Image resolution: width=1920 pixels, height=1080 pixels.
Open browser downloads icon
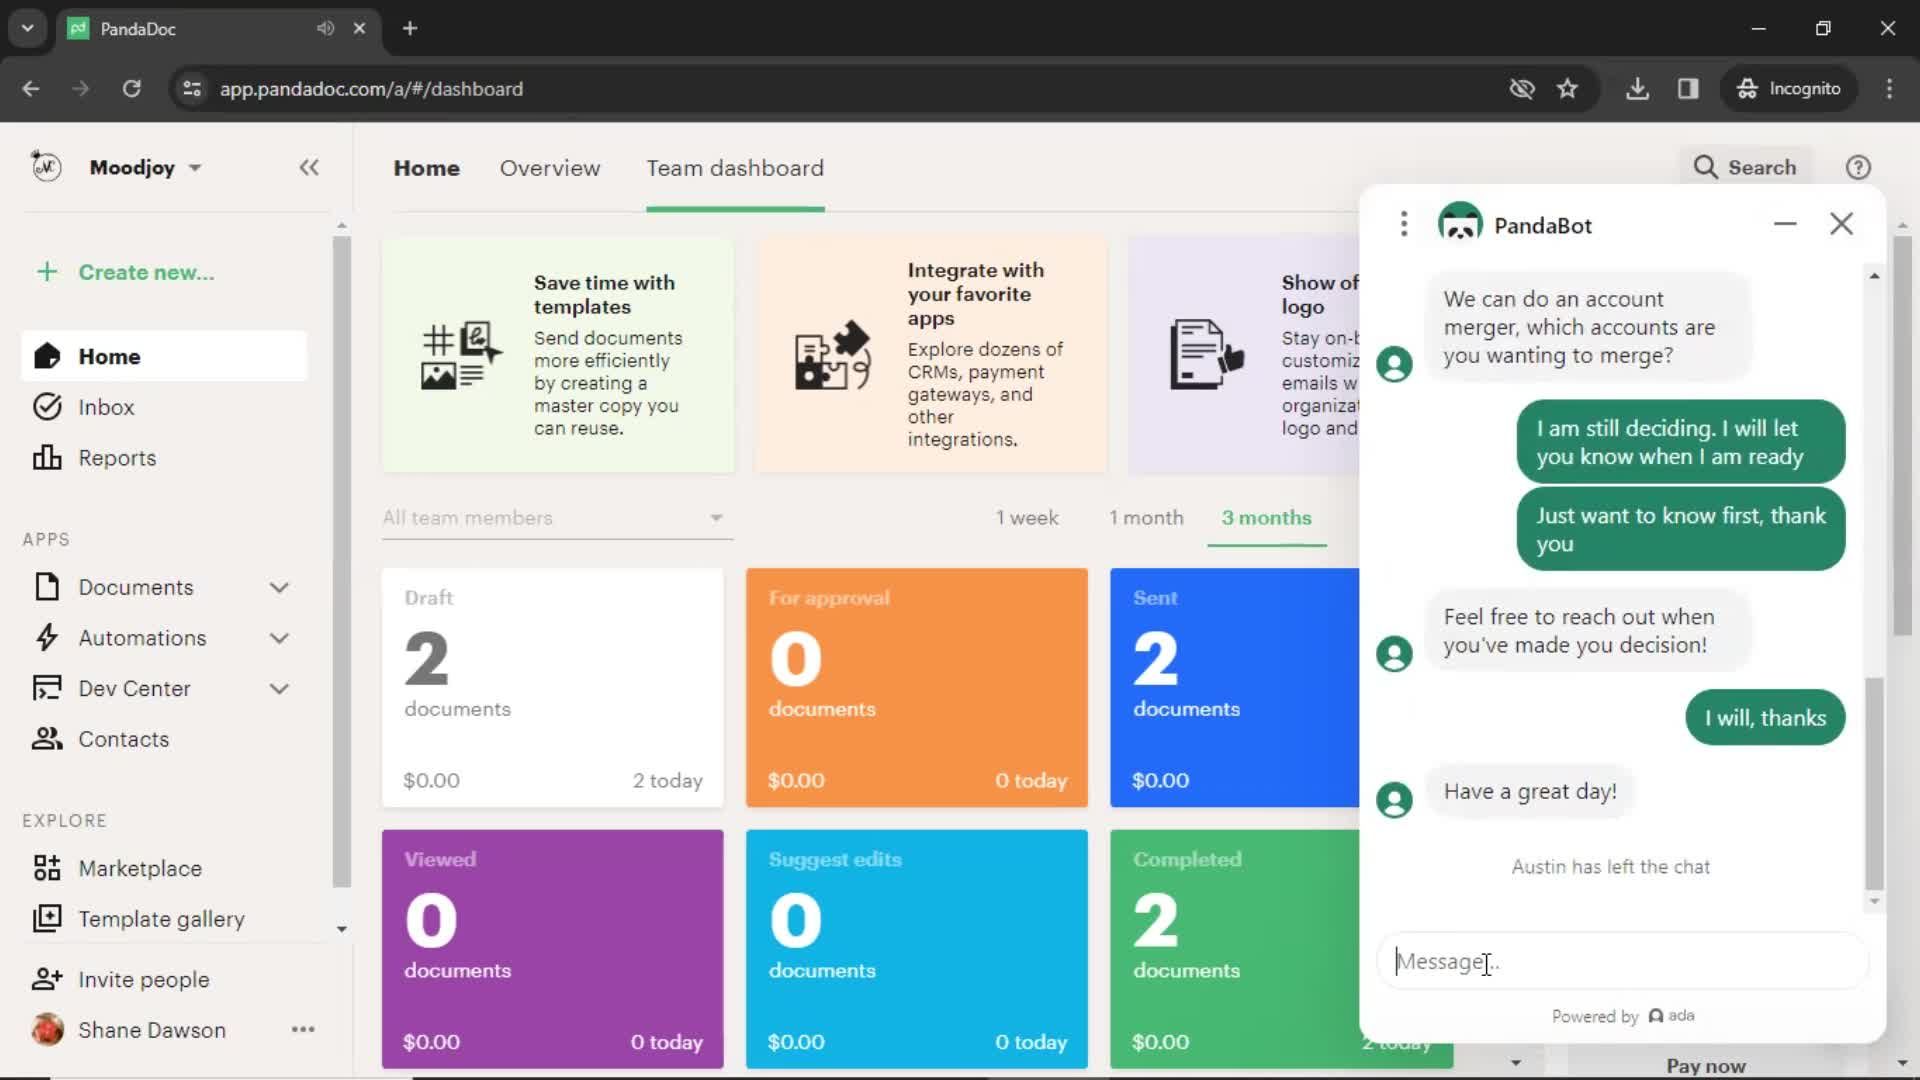1637,88
